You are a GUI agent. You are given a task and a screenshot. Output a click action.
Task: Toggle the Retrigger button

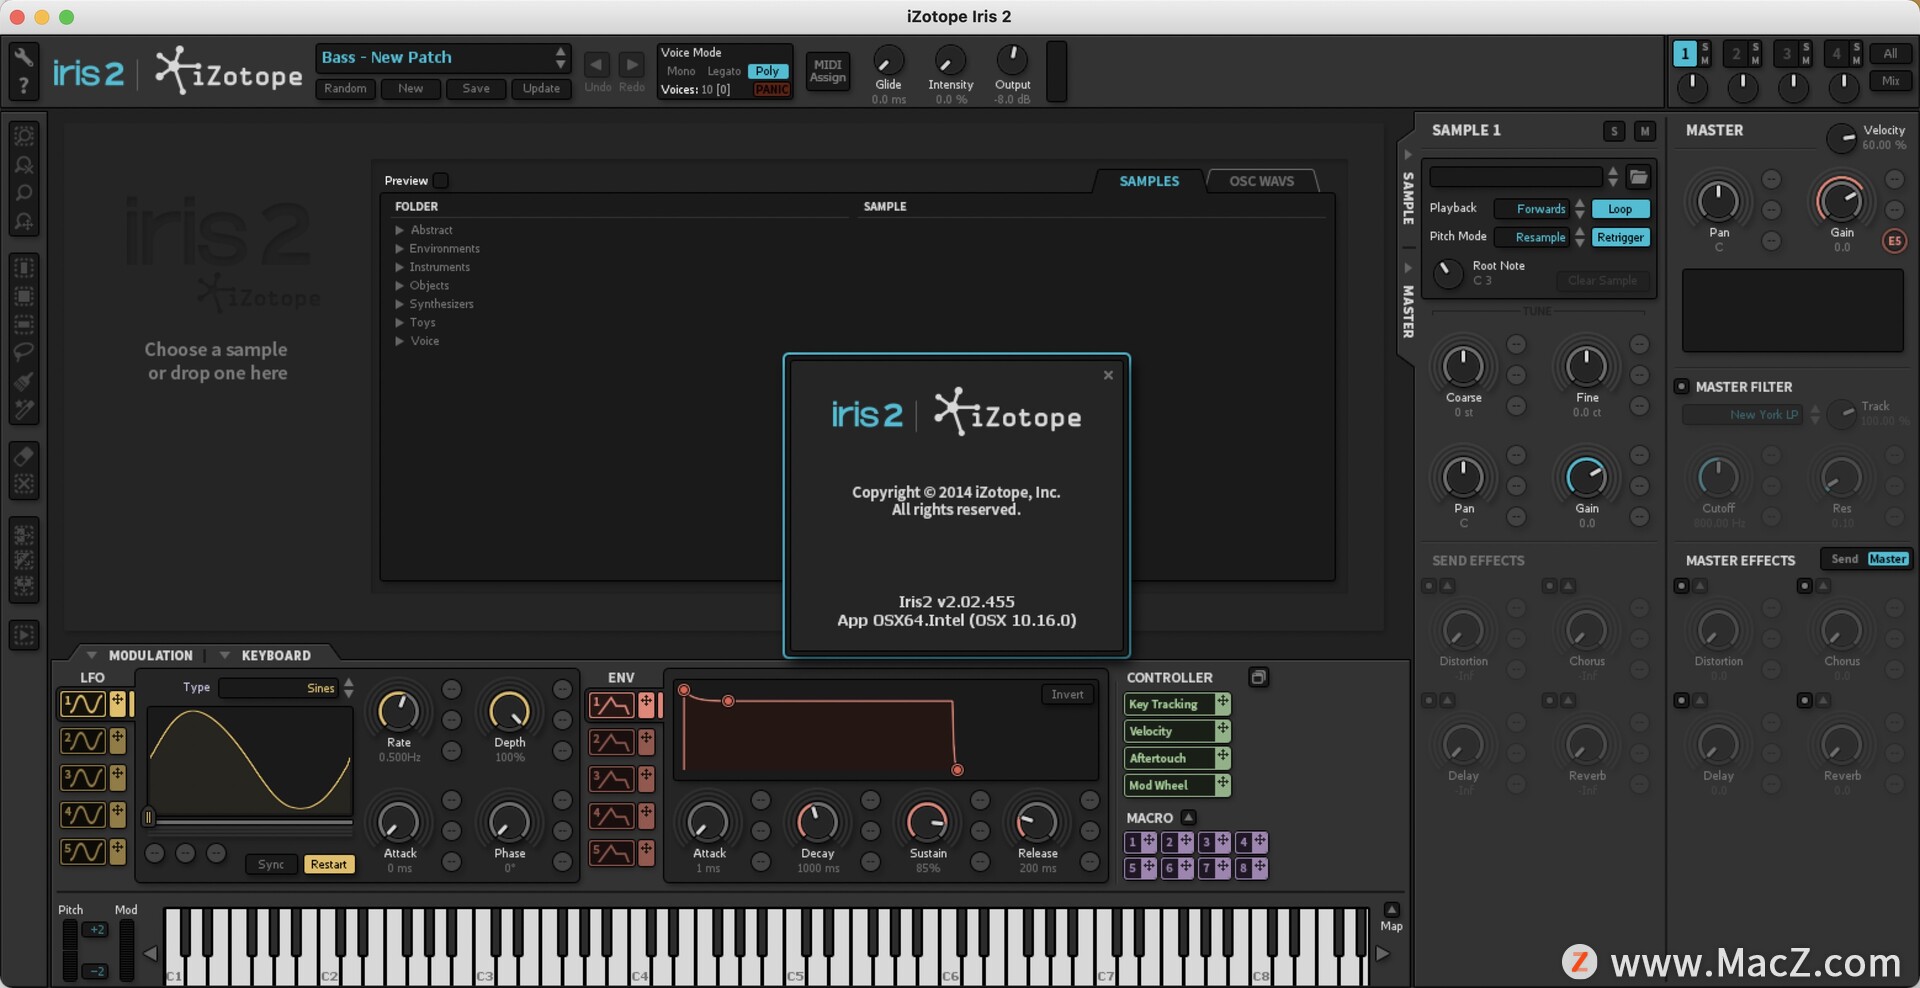1621,237
